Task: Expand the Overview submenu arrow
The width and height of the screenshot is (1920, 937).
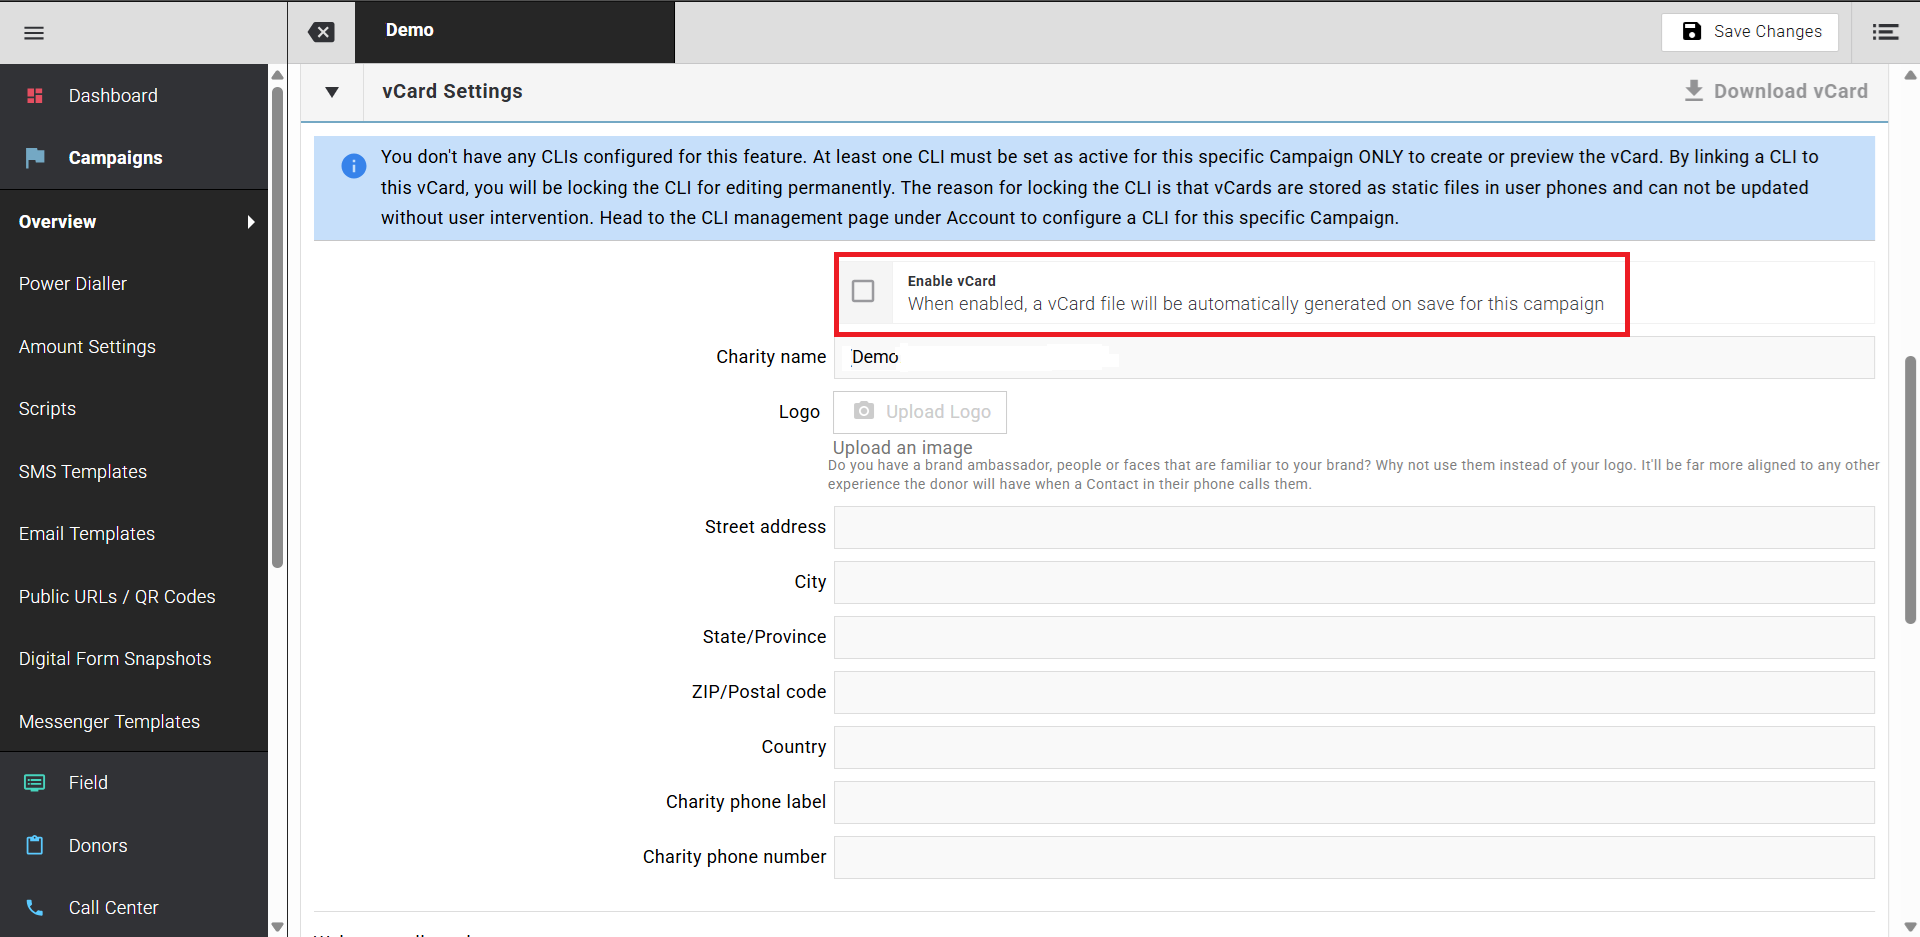Action: point(251,221)
